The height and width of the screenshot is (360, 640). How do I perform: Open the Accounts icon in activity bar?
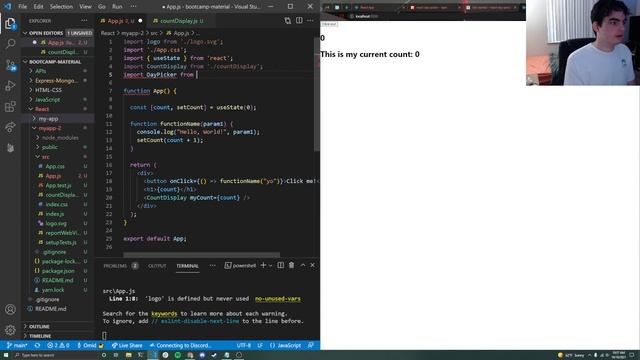click(x=10, y=309)
